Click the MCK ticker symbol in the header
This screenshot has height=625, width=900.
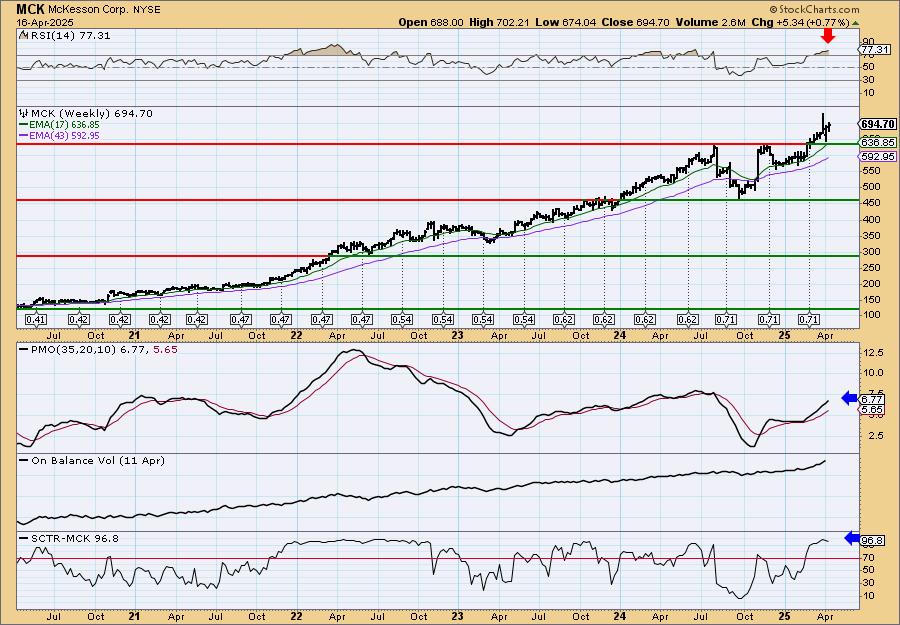click(30, 9)
